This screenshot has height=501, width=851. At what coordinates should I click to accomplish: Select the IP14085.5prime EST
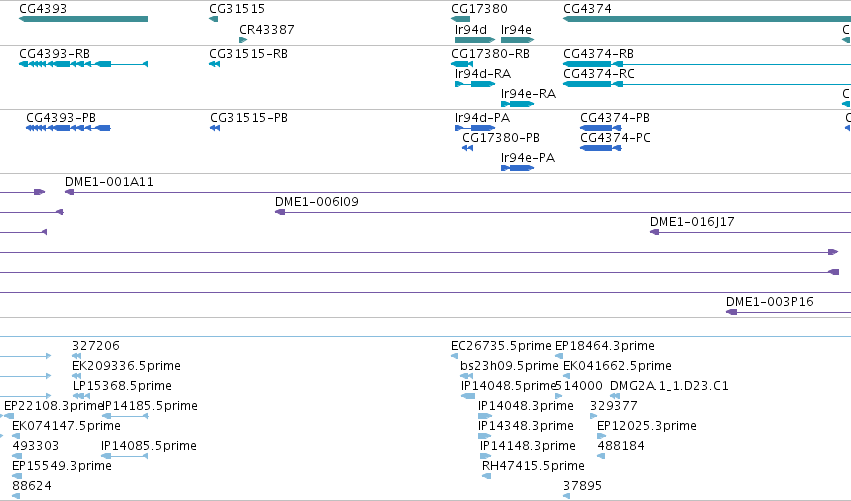coord(124,456)
